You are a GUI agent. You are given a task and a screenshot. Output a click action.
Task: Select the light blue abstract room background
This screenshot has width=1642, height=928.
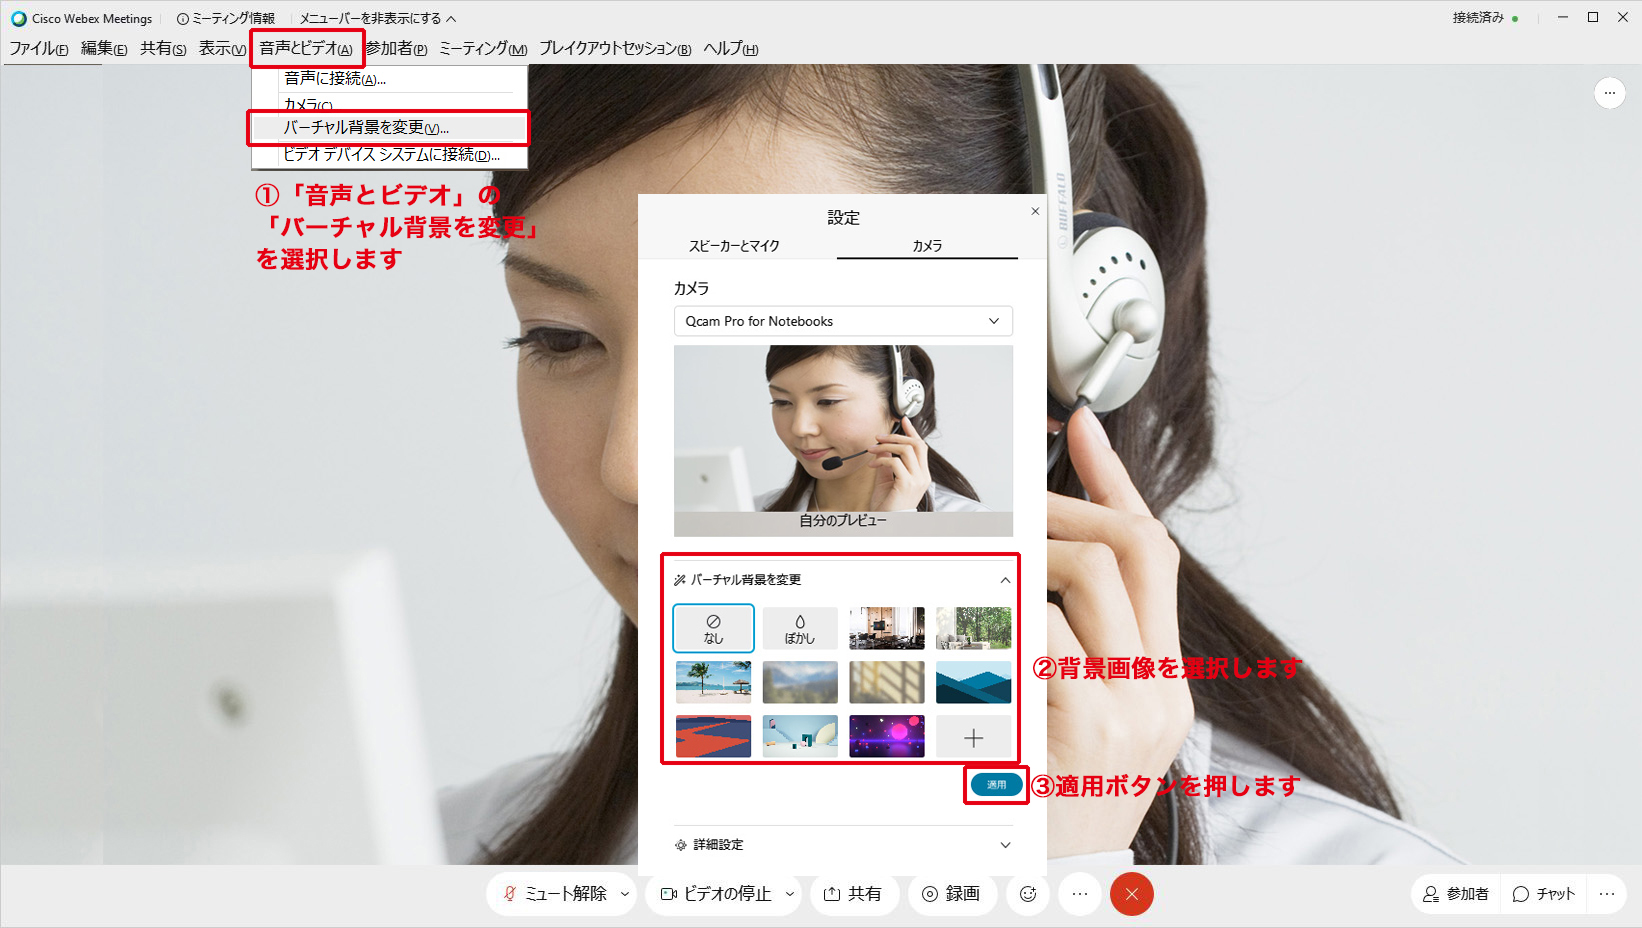point(800,736)
